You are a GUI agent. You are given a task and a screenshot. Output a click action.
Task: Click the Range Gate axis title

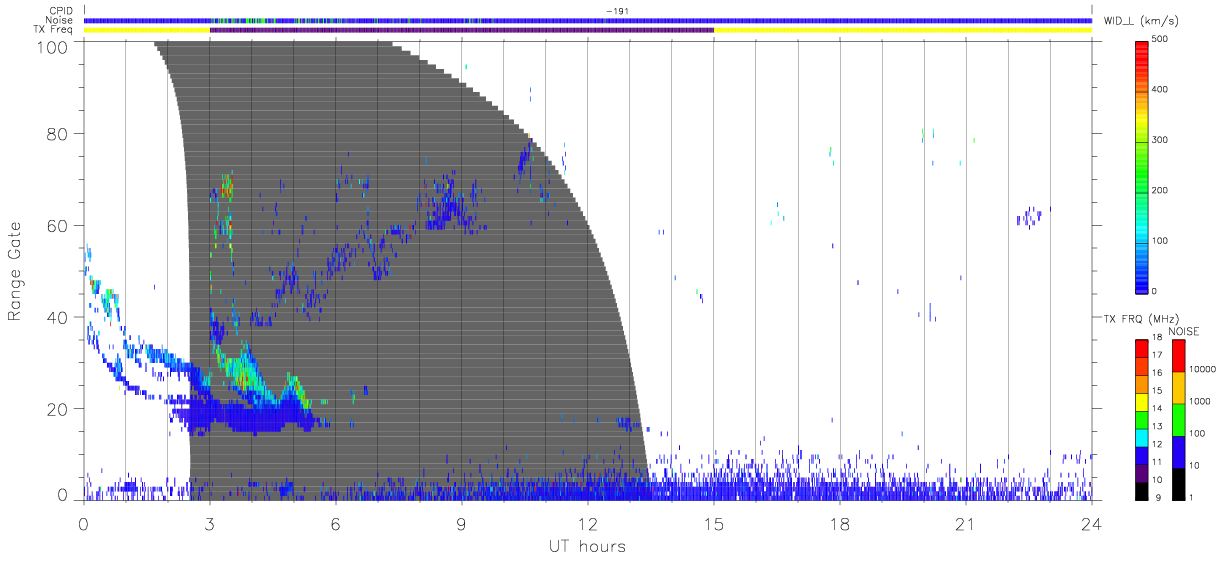click(16, 272)
